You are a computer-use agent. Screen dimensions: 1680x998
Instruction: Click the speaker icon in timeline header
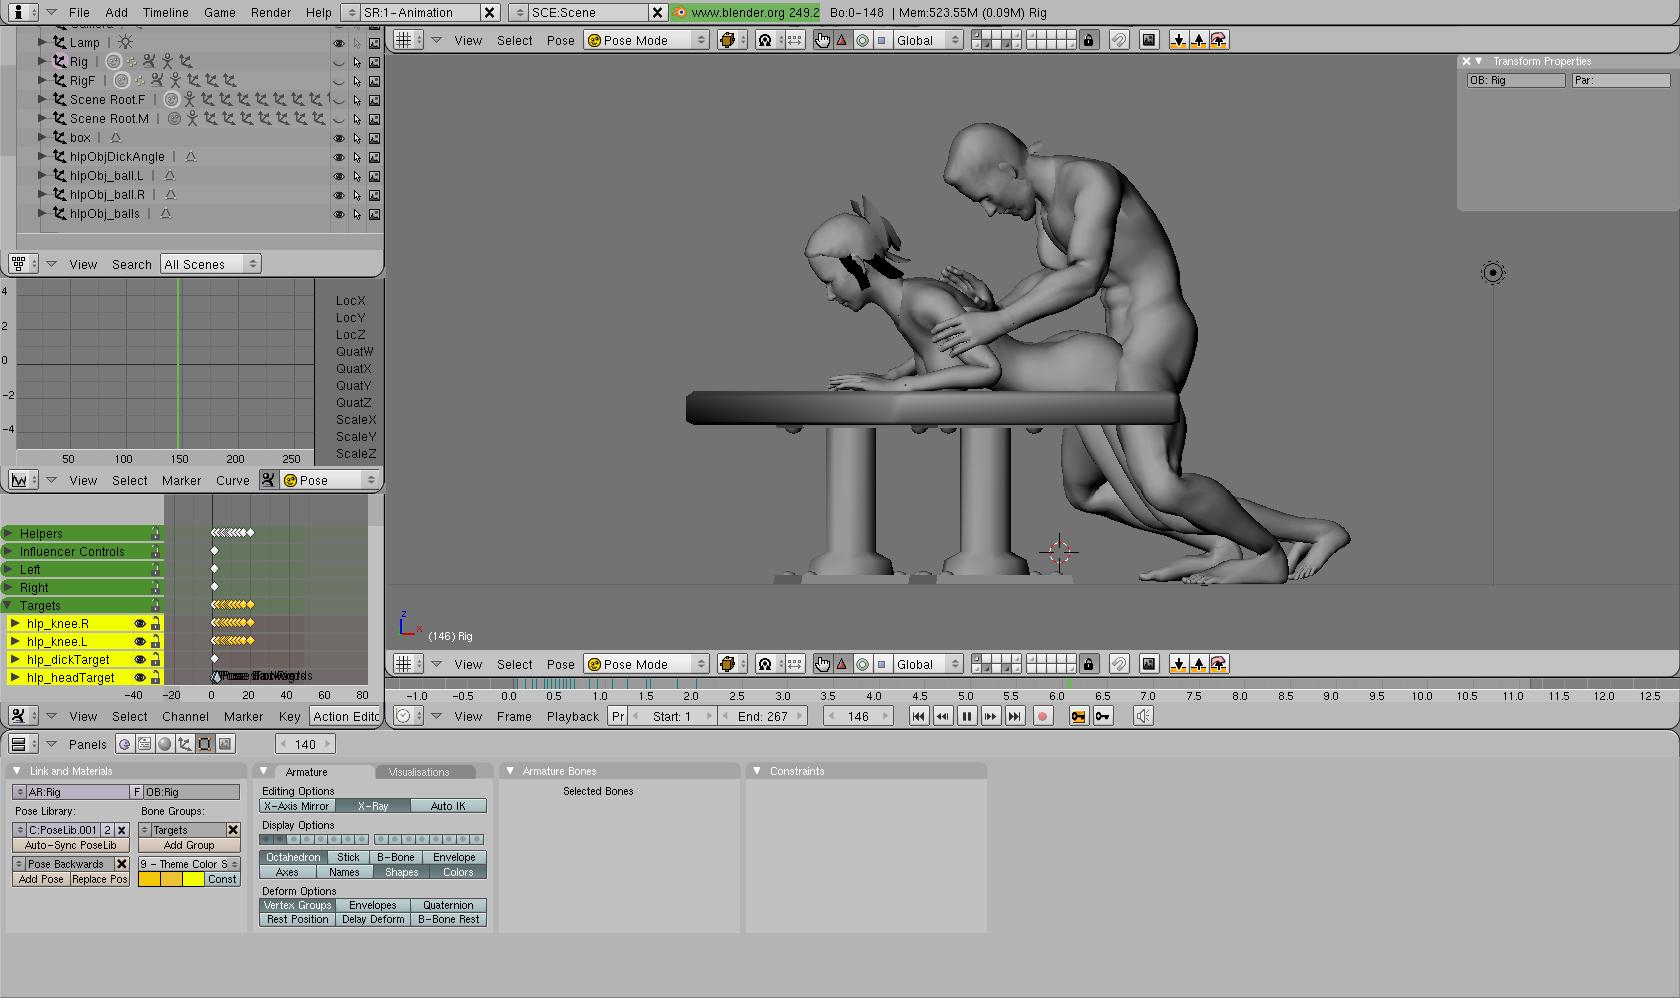[x=1143, y=716]
